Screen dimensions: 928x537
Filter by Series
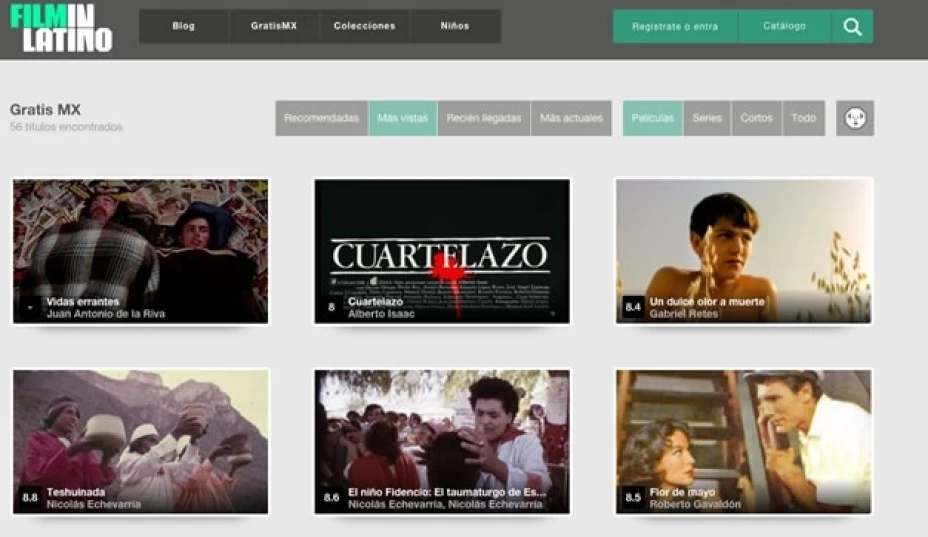coord(707,118)
